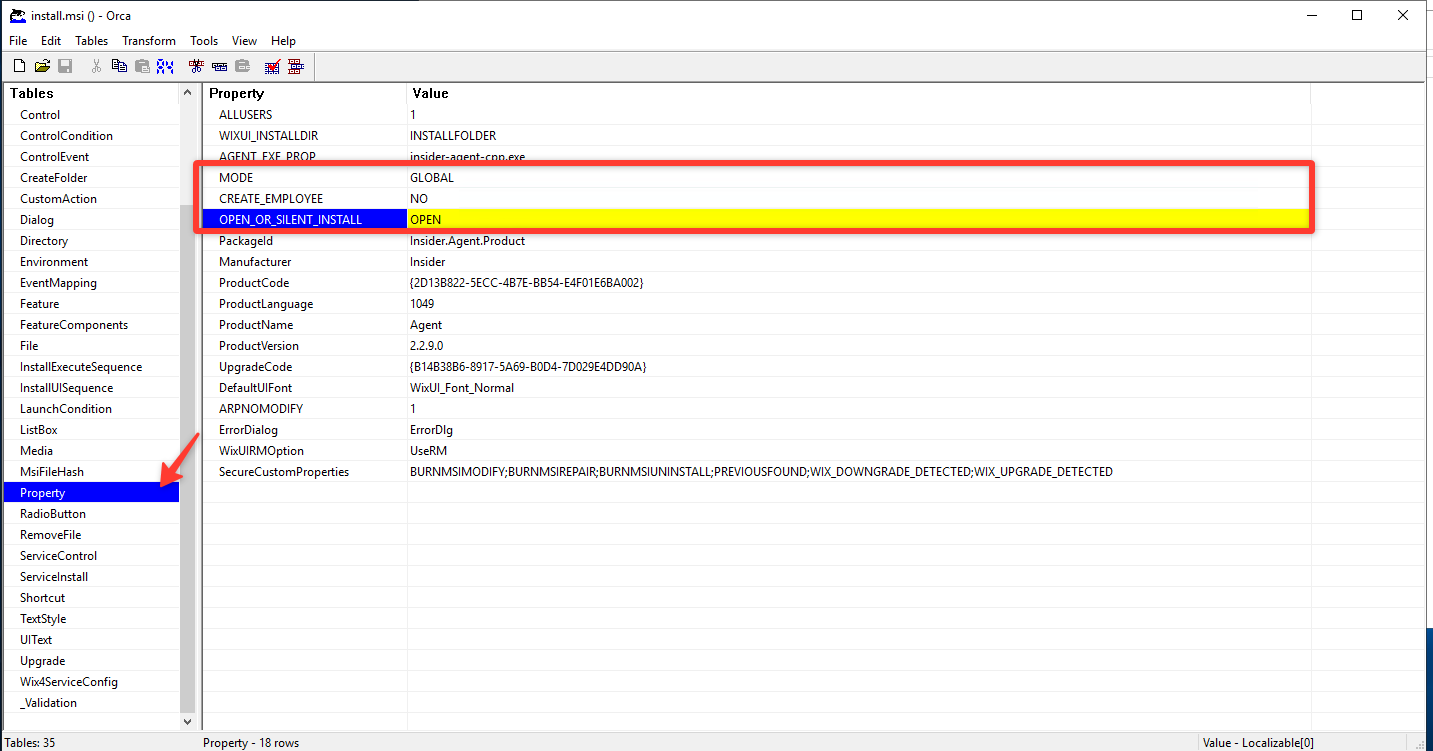Image resolution: width=1433 pixels, height=751 pixels.
Task: Click scroll-down arrow of Tables list
Action: 187,721
